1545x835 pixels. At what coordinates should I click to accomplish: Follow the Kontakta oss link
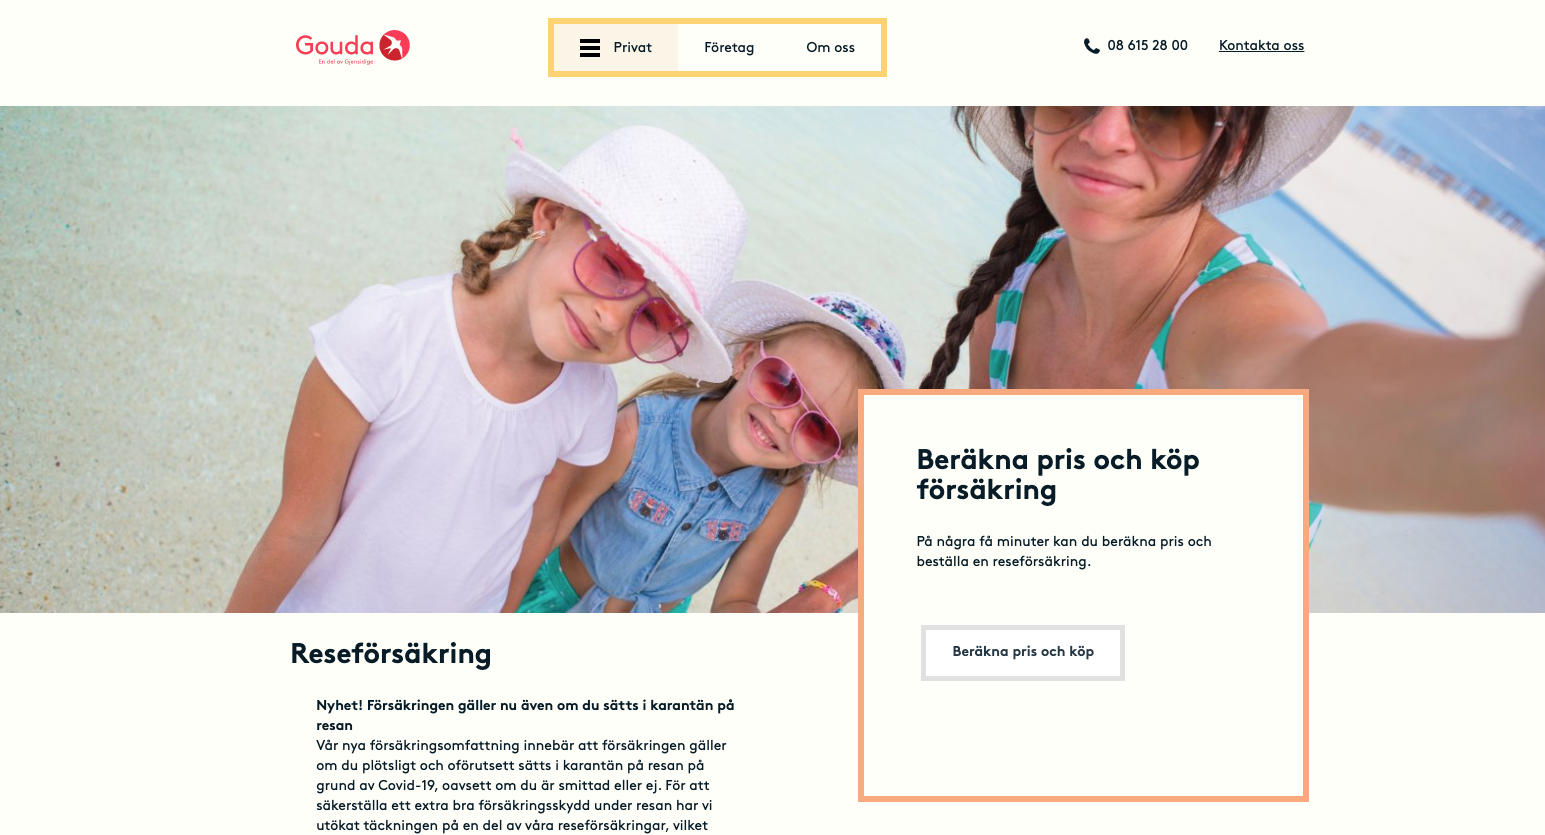click(1261, 46)
